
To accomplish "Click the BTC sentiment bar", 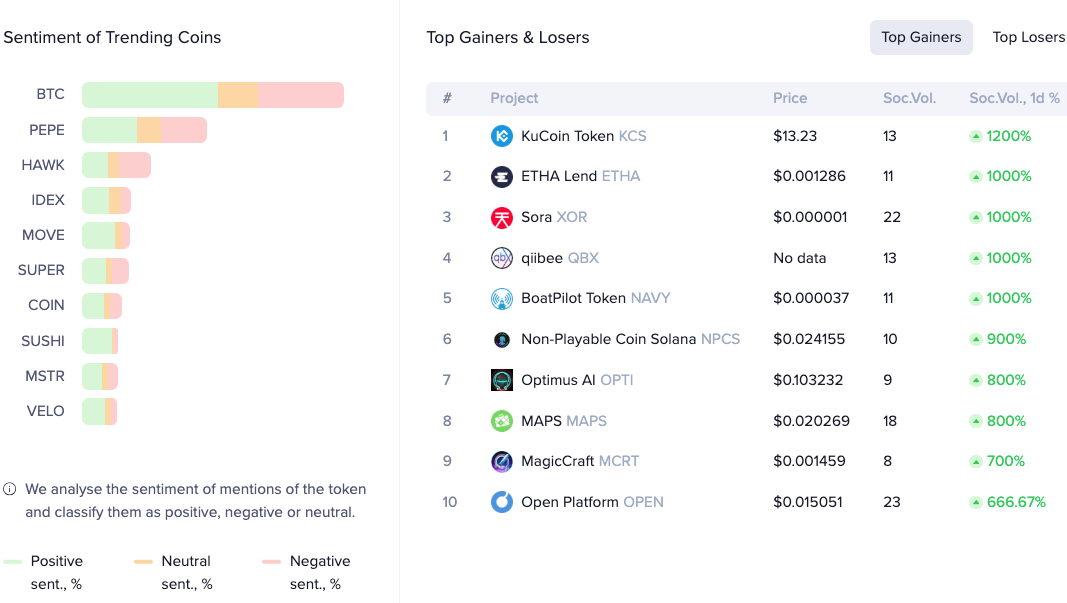I will click(x=213, y=95).
